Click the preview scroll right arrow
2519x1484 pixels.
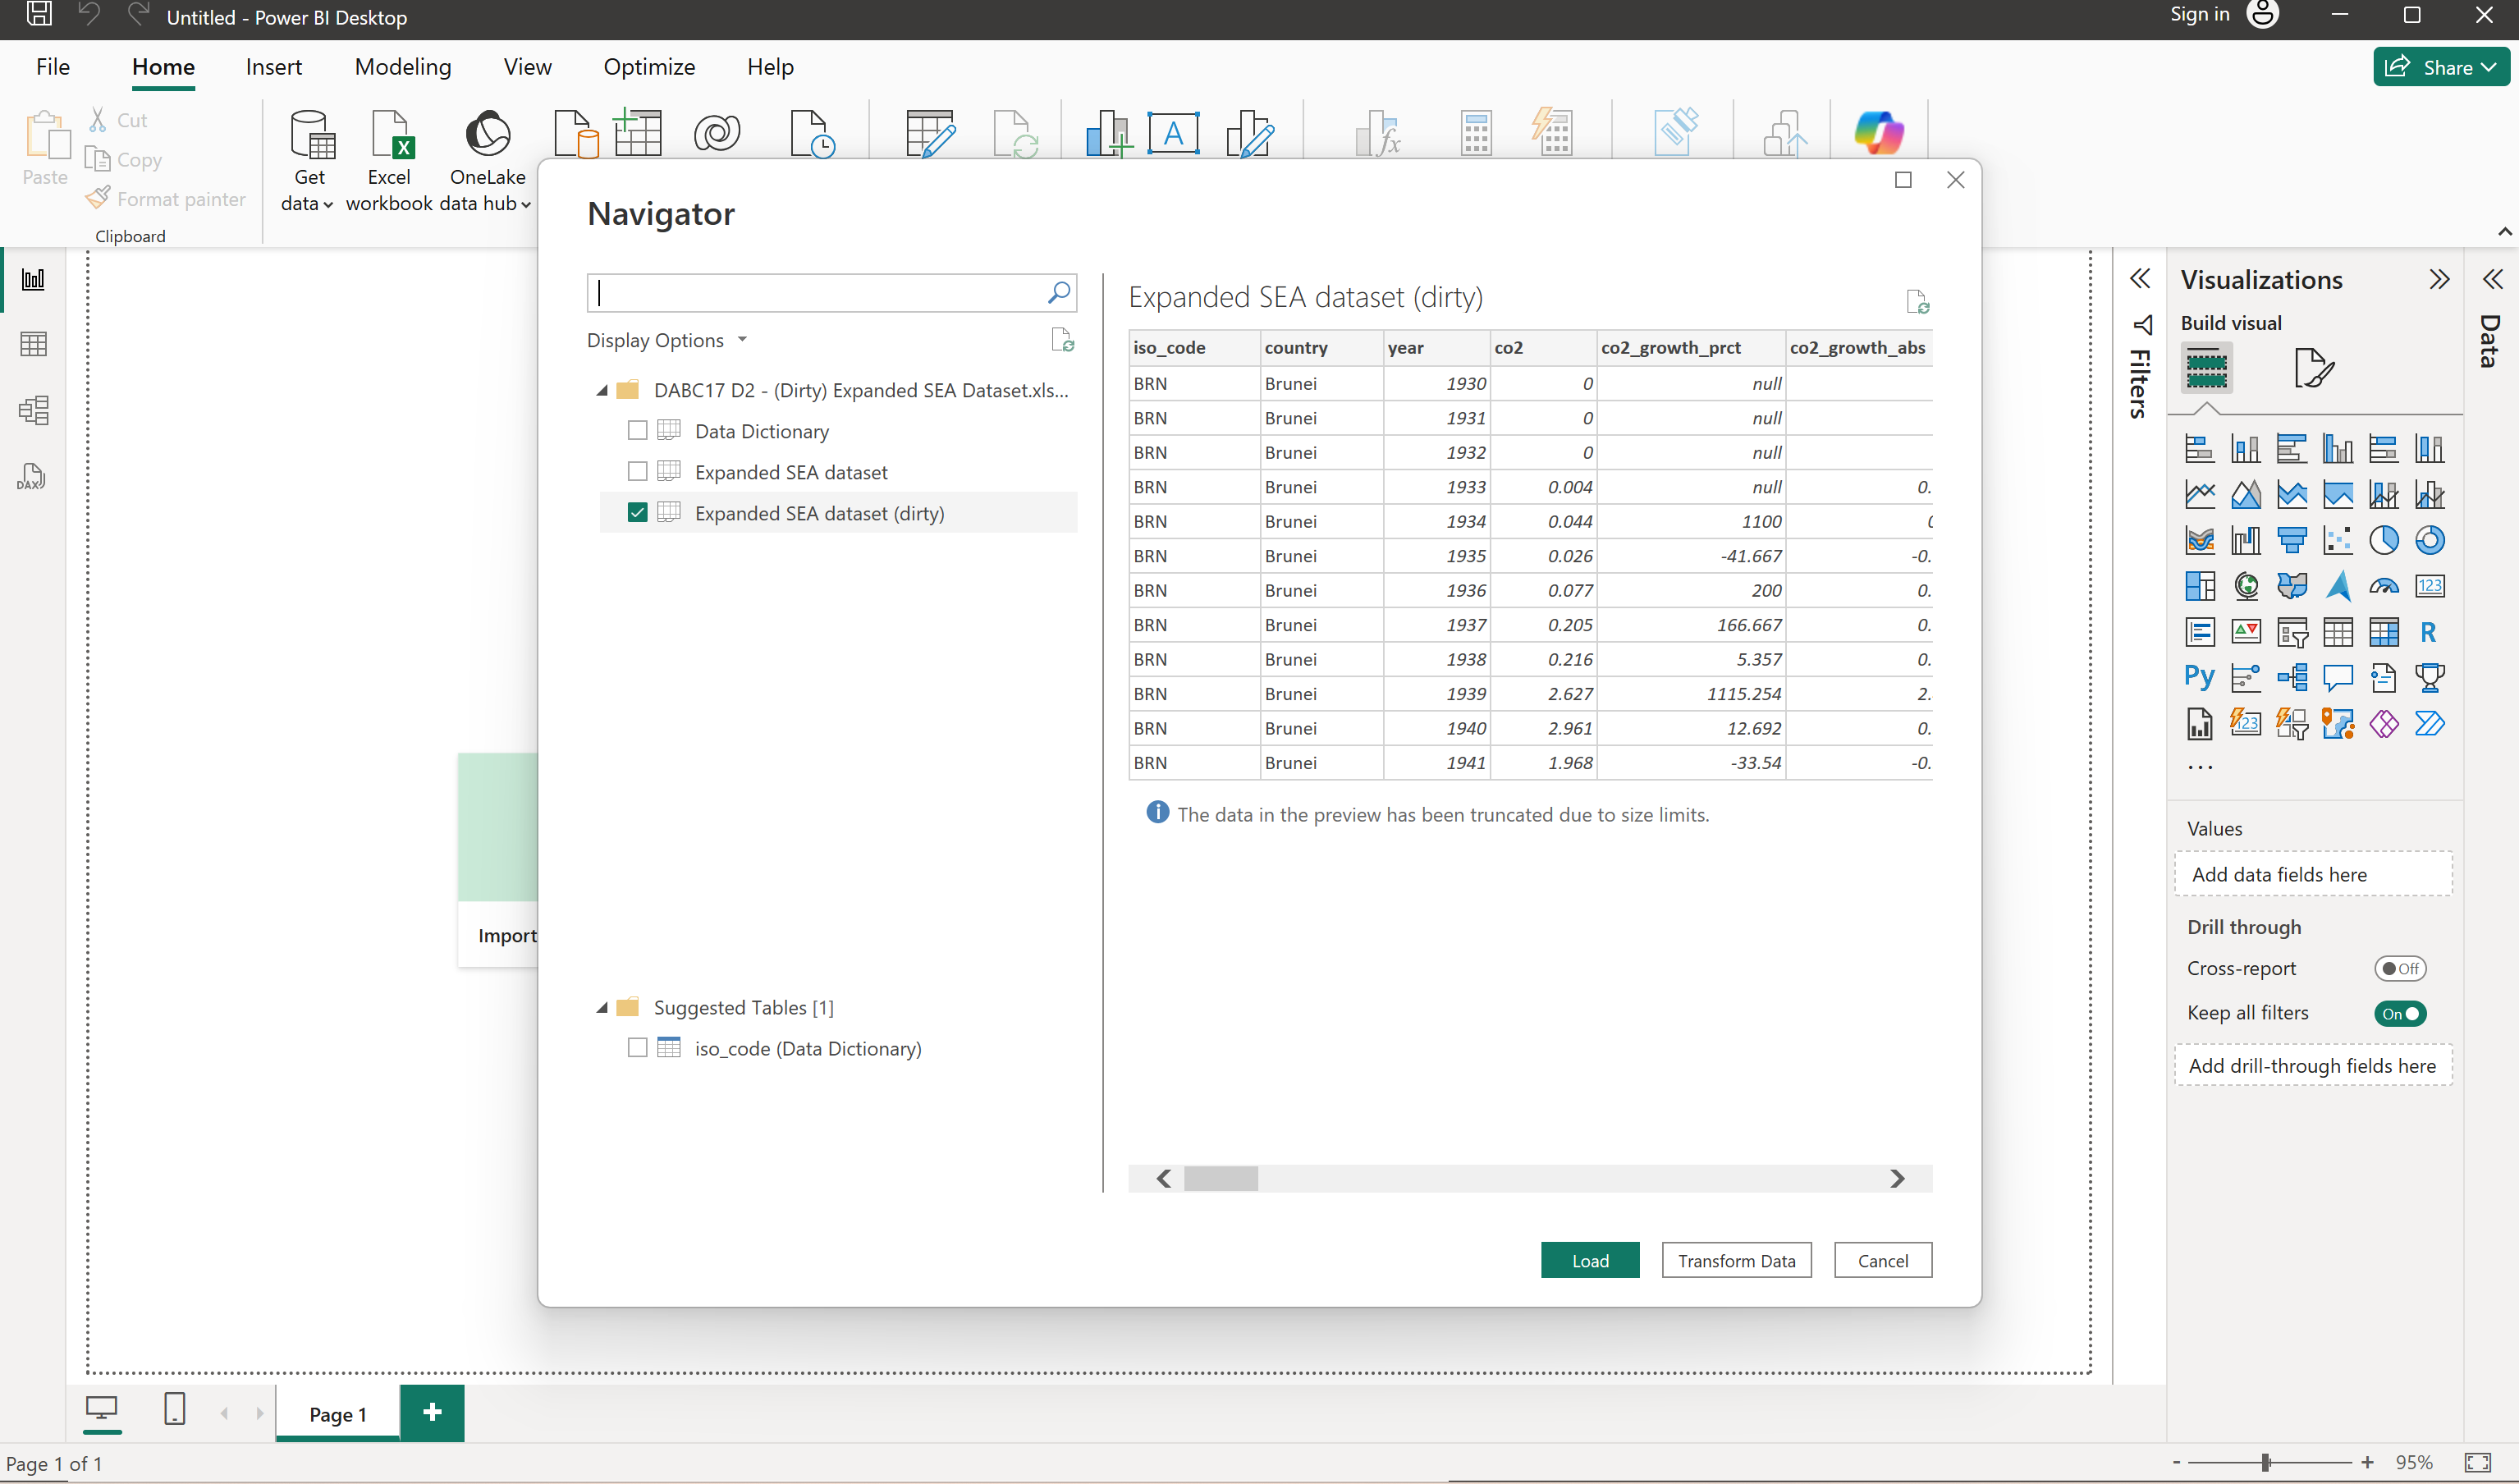(x=1897, y=1178)
